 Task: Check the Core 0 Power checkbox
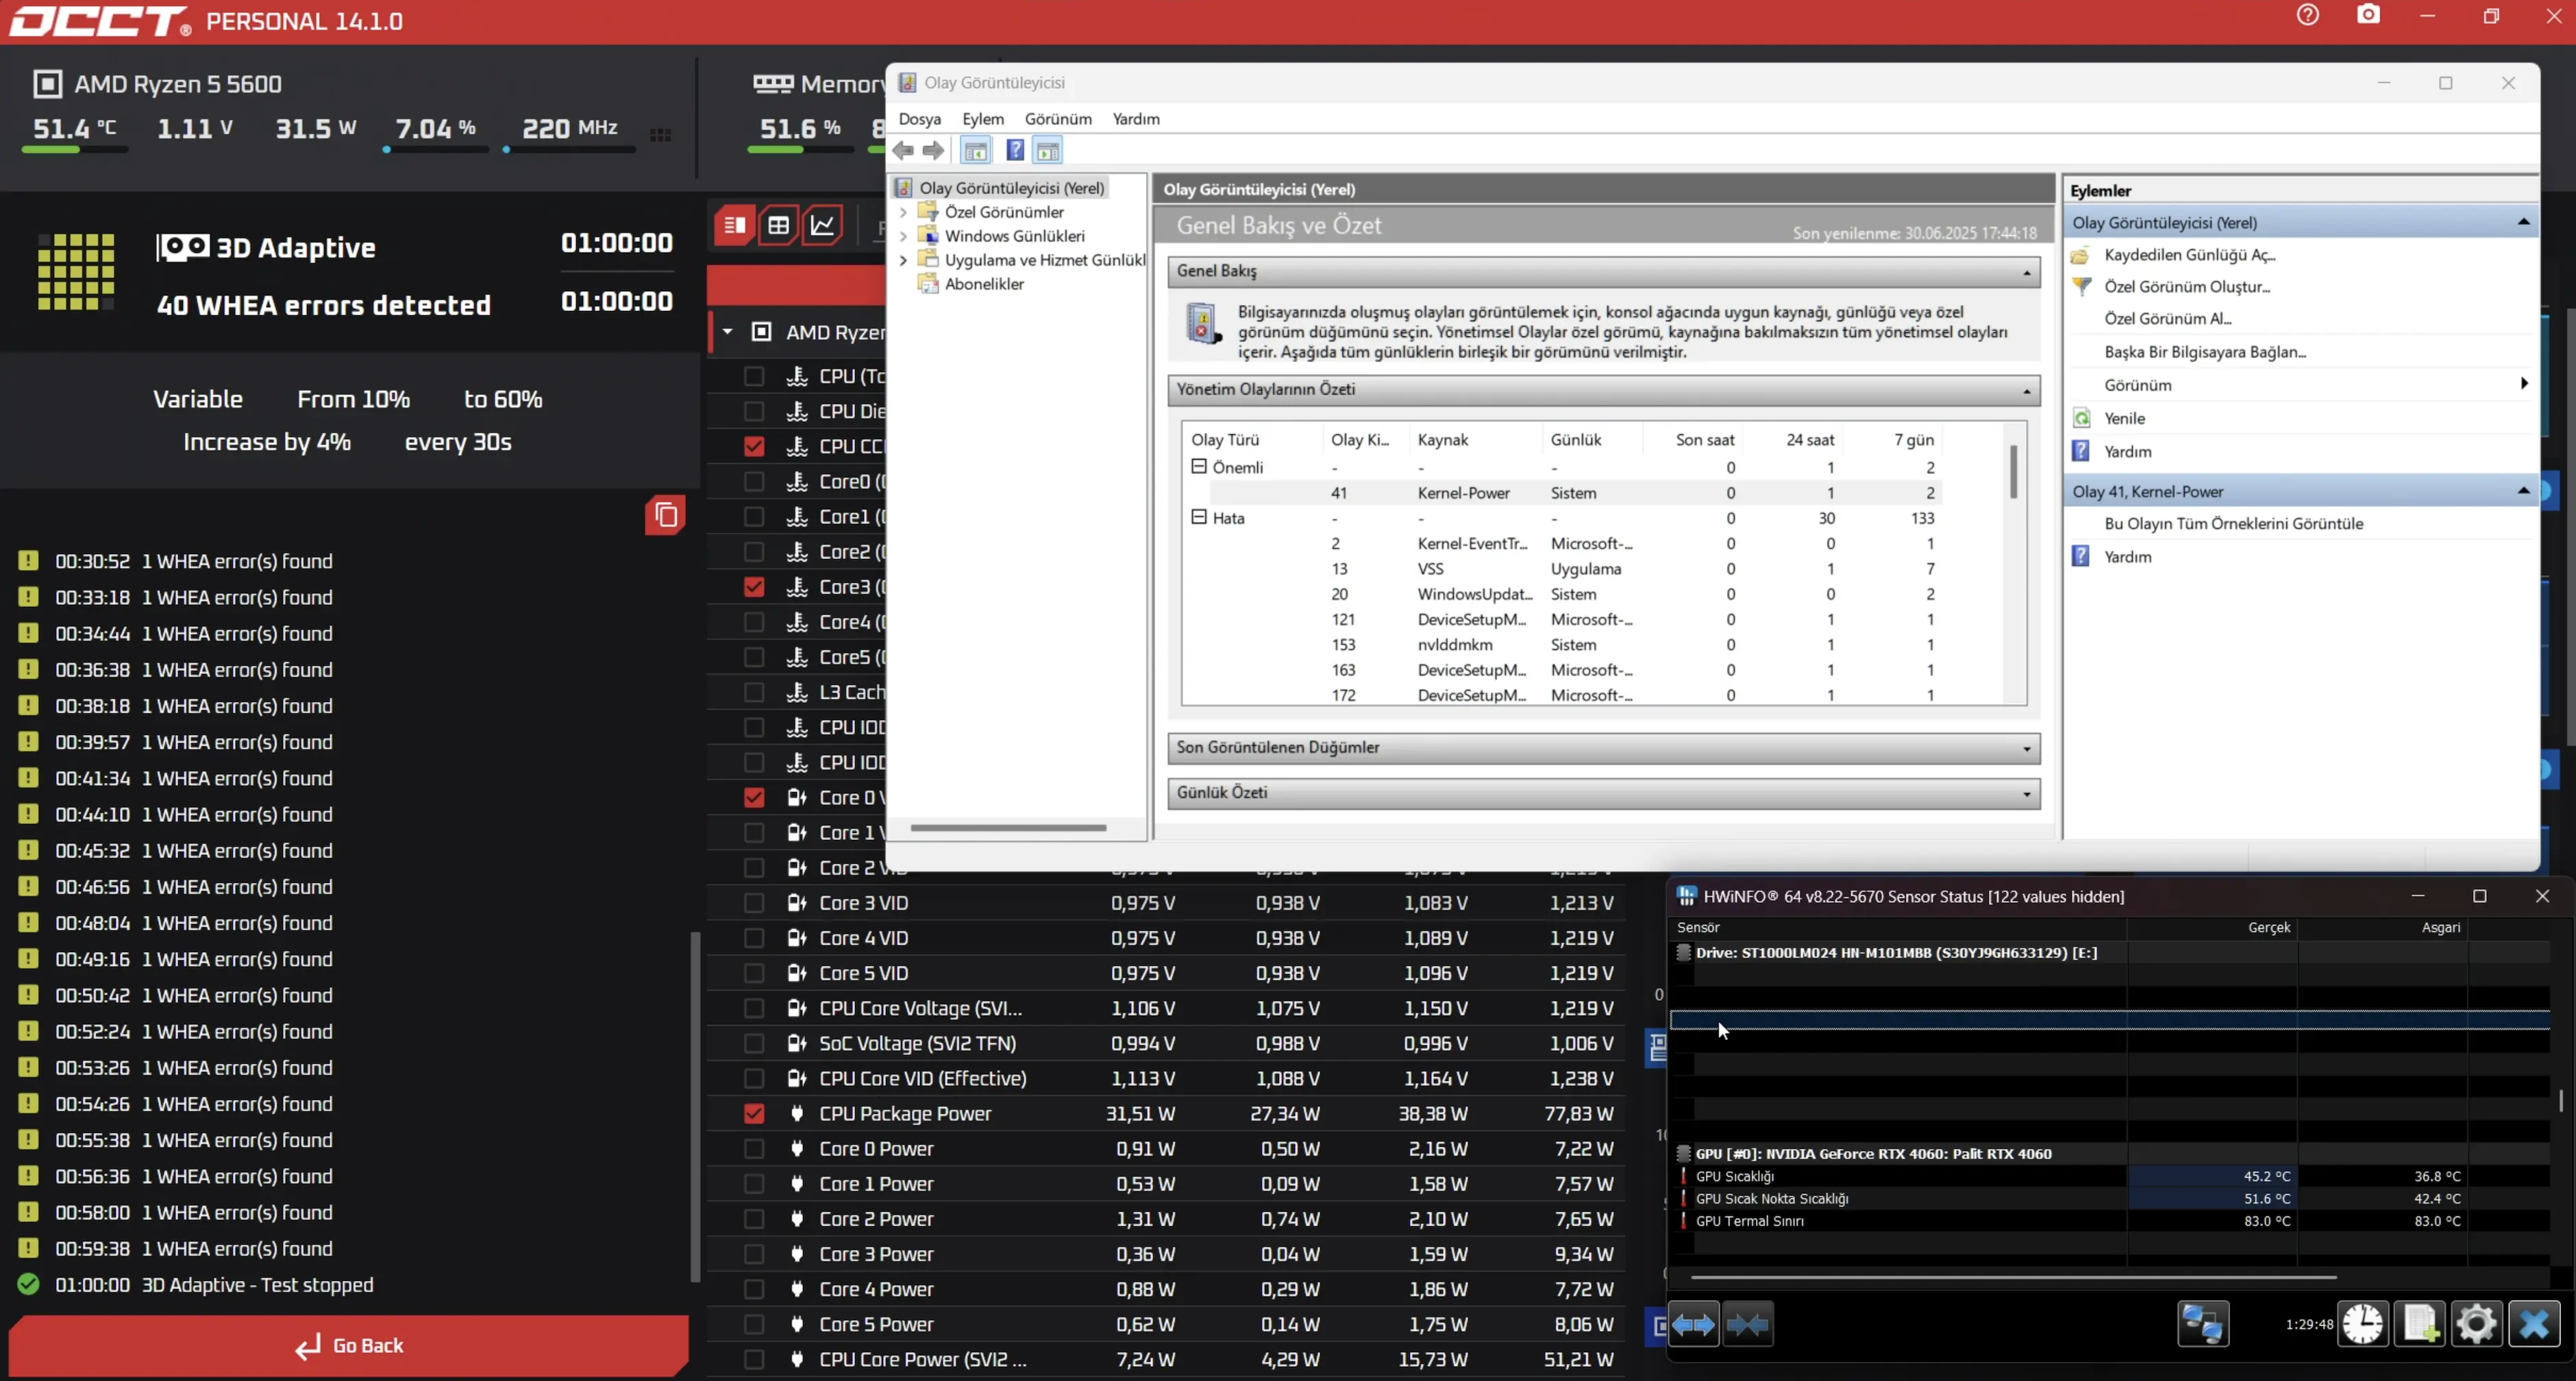click(754, 1149)
